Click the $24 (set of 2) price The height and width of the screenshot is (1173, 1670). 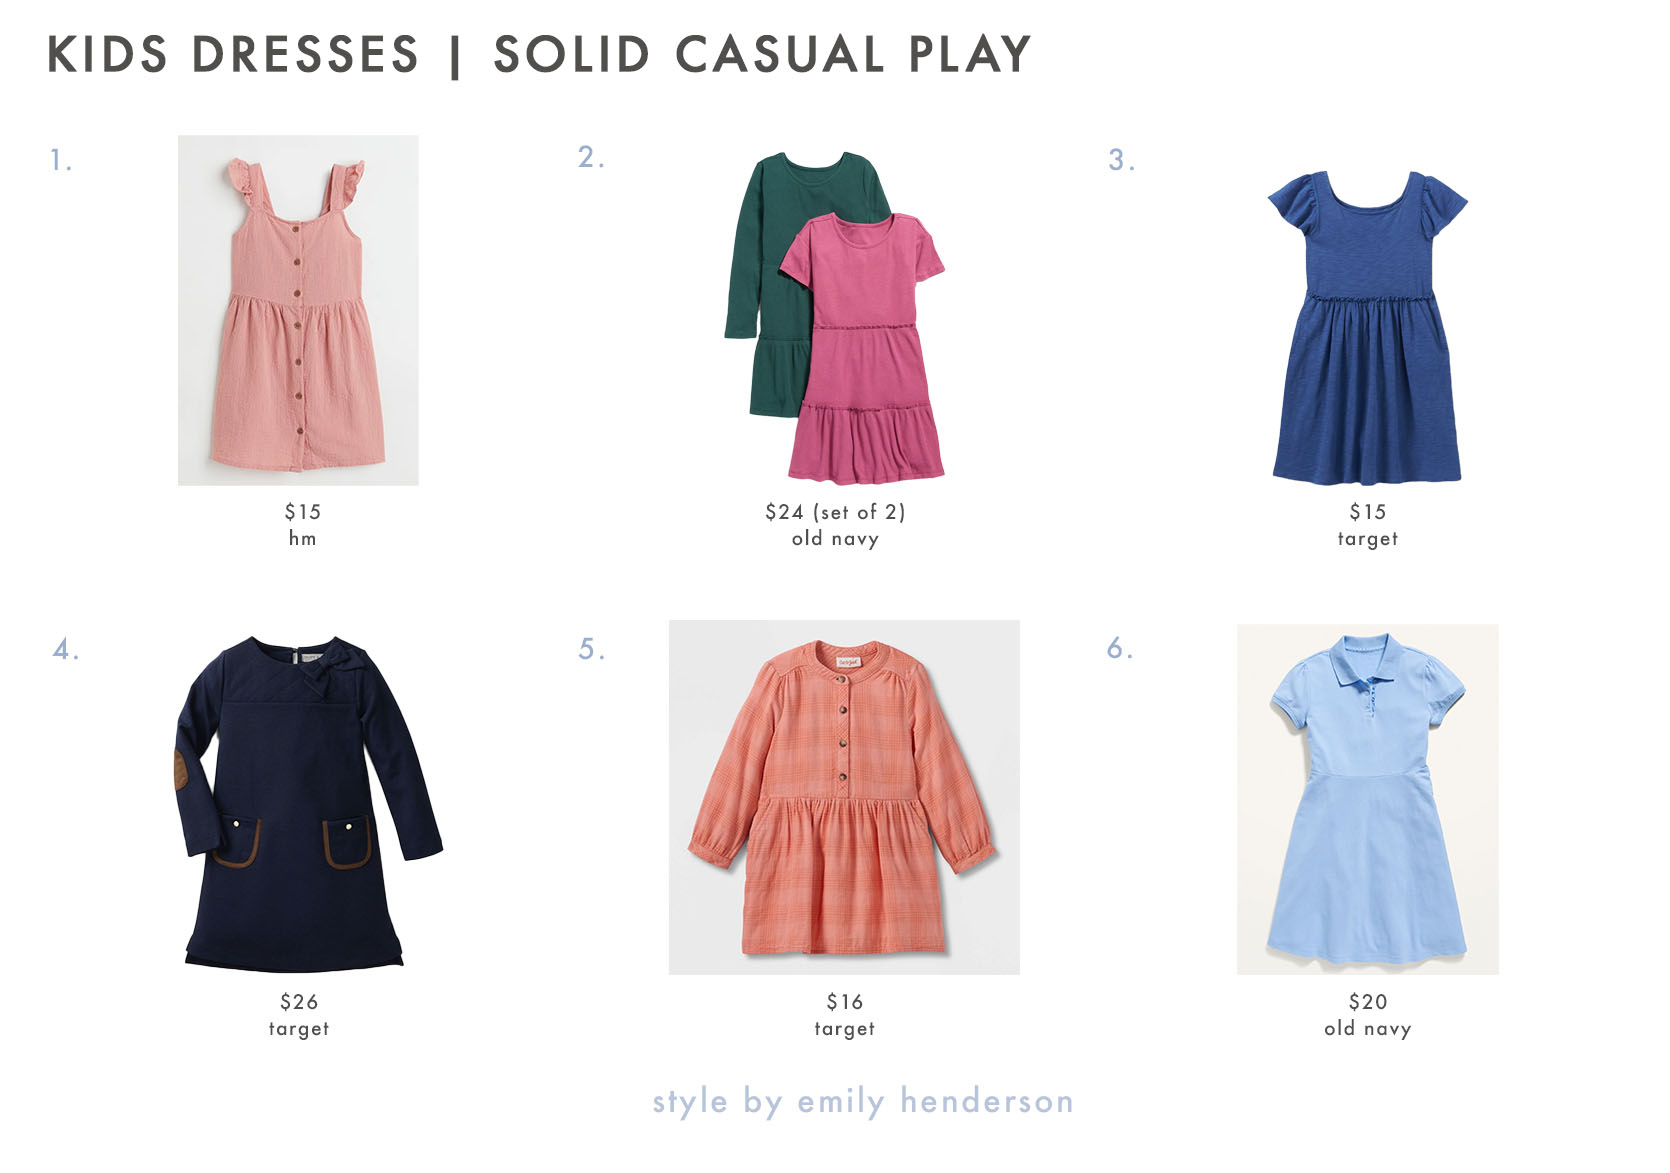[x=835, y=512]
